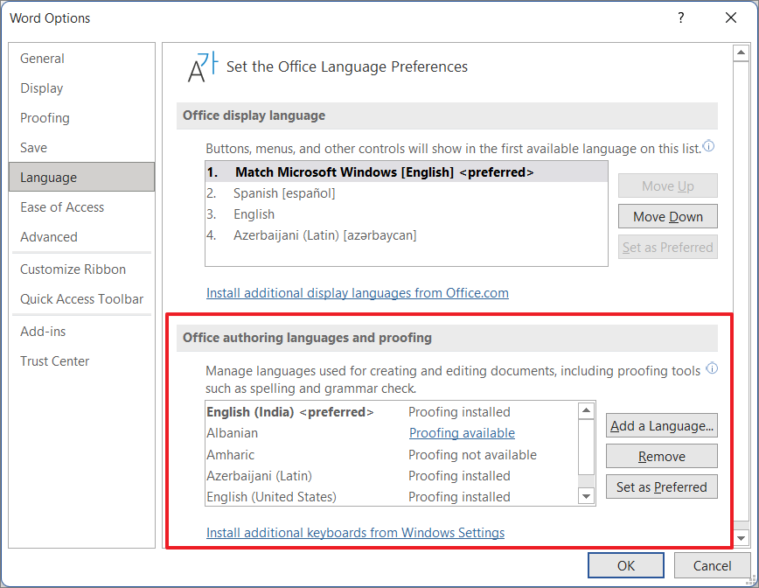Click the main pane scroll down arrow
Screen dimensions: 759x588
tap(741, 538)
